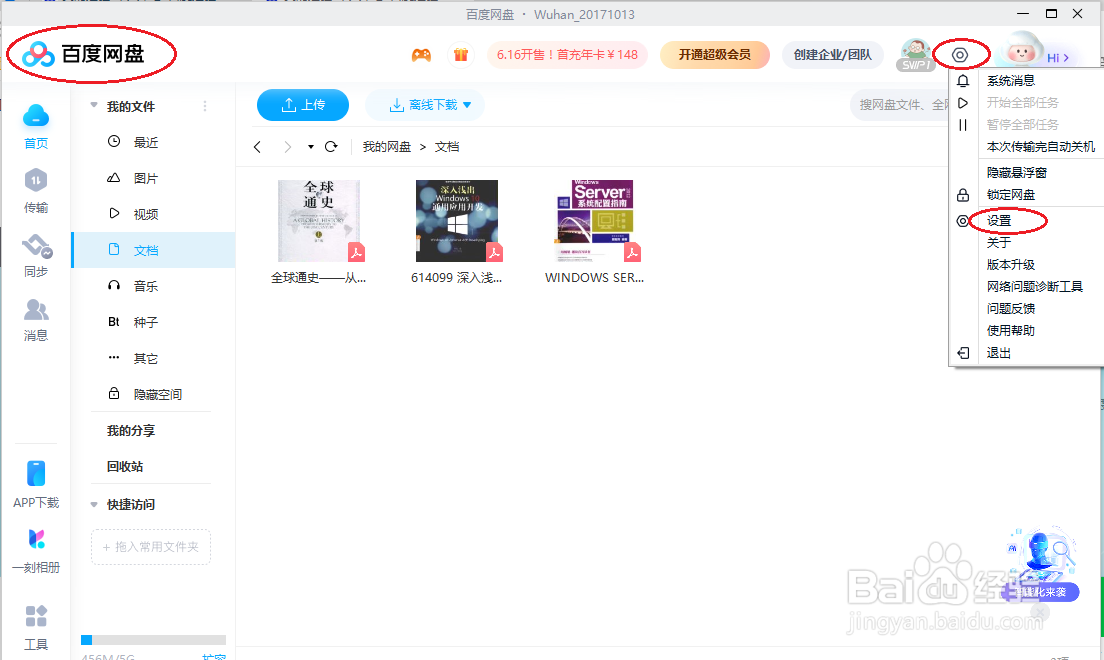Screen dimensions: 1104x660
Task: Click the 搜网盘文件 search field
Action: point(901,105)
